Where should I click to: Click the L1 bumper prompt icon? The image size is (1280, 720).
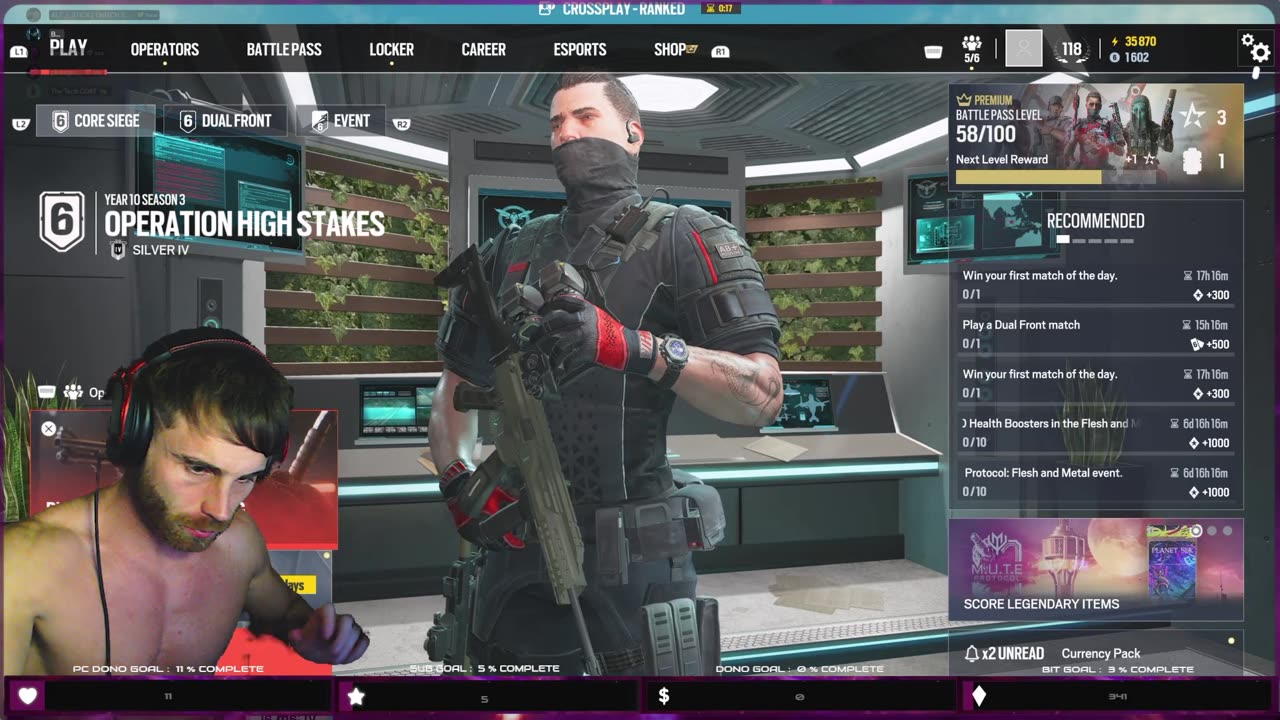pos(18,51)
